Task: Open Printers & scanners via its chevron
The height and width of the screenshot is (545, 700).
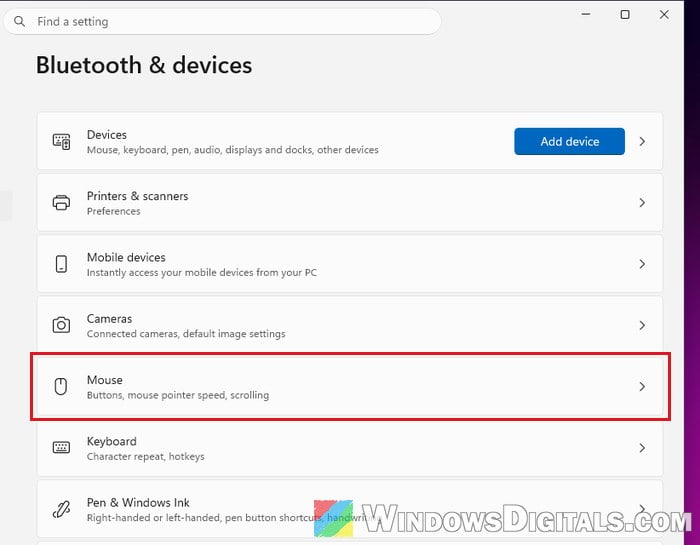Action: tap(642, 203)
